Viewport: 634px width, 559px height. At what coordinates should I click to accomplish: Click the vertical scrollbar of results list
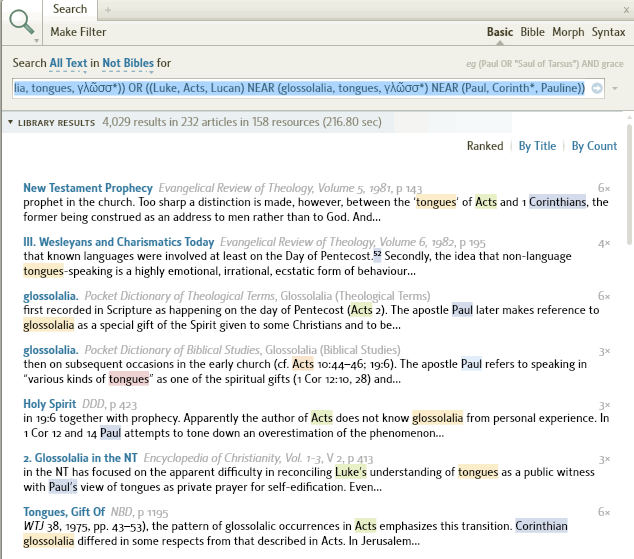click(629, 184)
